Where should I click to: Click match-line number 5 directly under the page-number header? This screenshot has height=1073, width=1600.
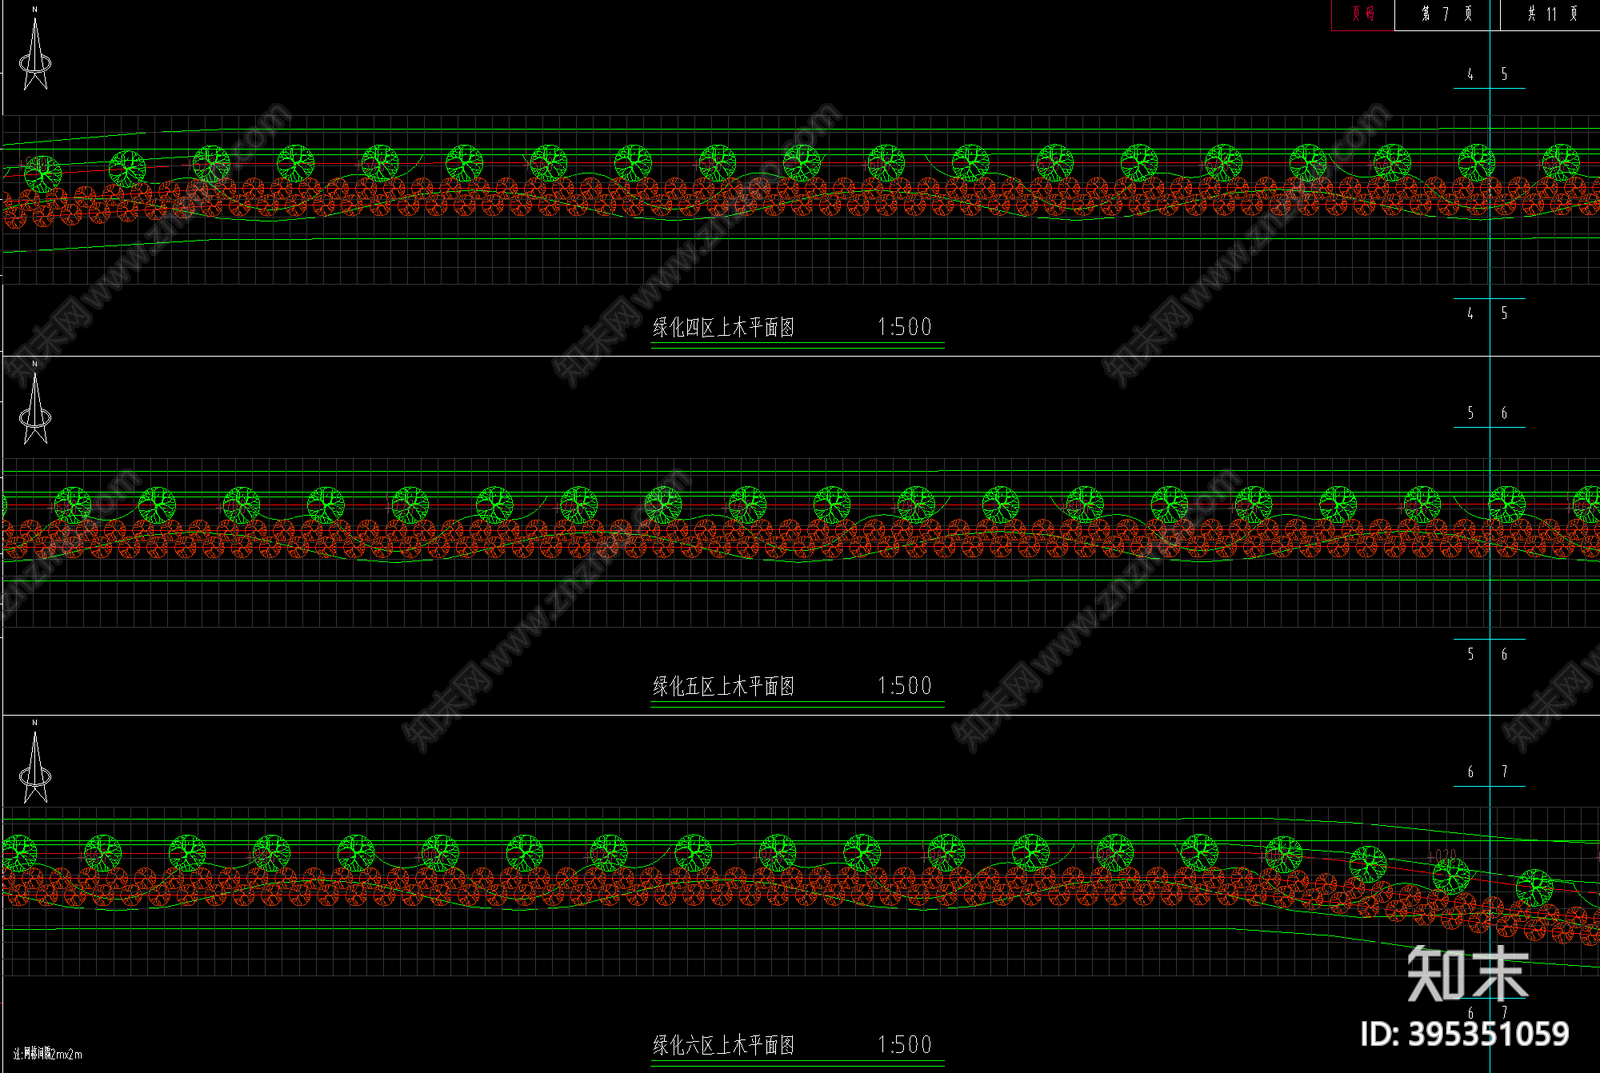1504,74
